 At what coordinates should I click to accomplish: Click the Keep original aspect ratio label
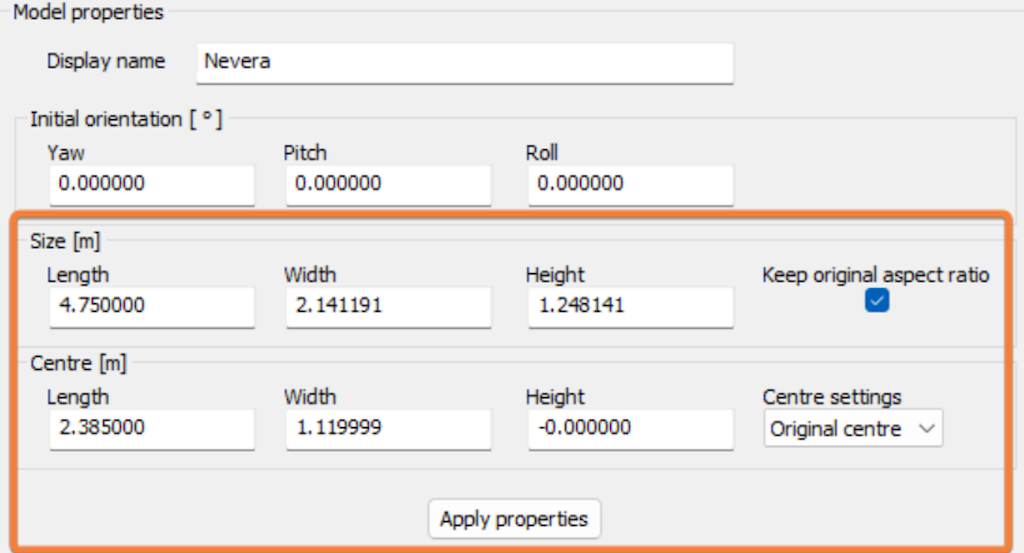(875, 275)
